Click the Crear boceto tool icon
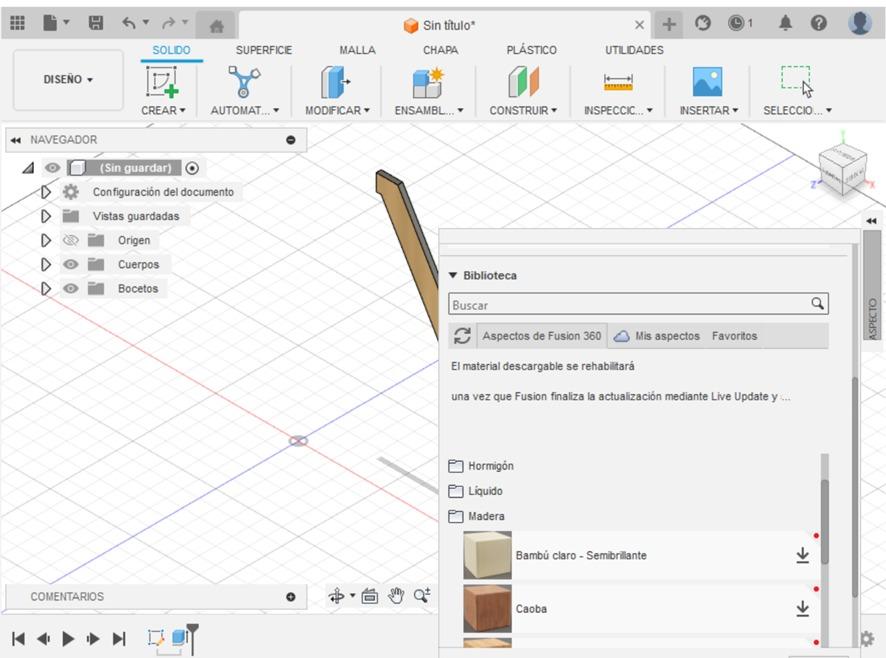Image resolution: width=886 pixels, height=658 pixels. pos(163,83)
